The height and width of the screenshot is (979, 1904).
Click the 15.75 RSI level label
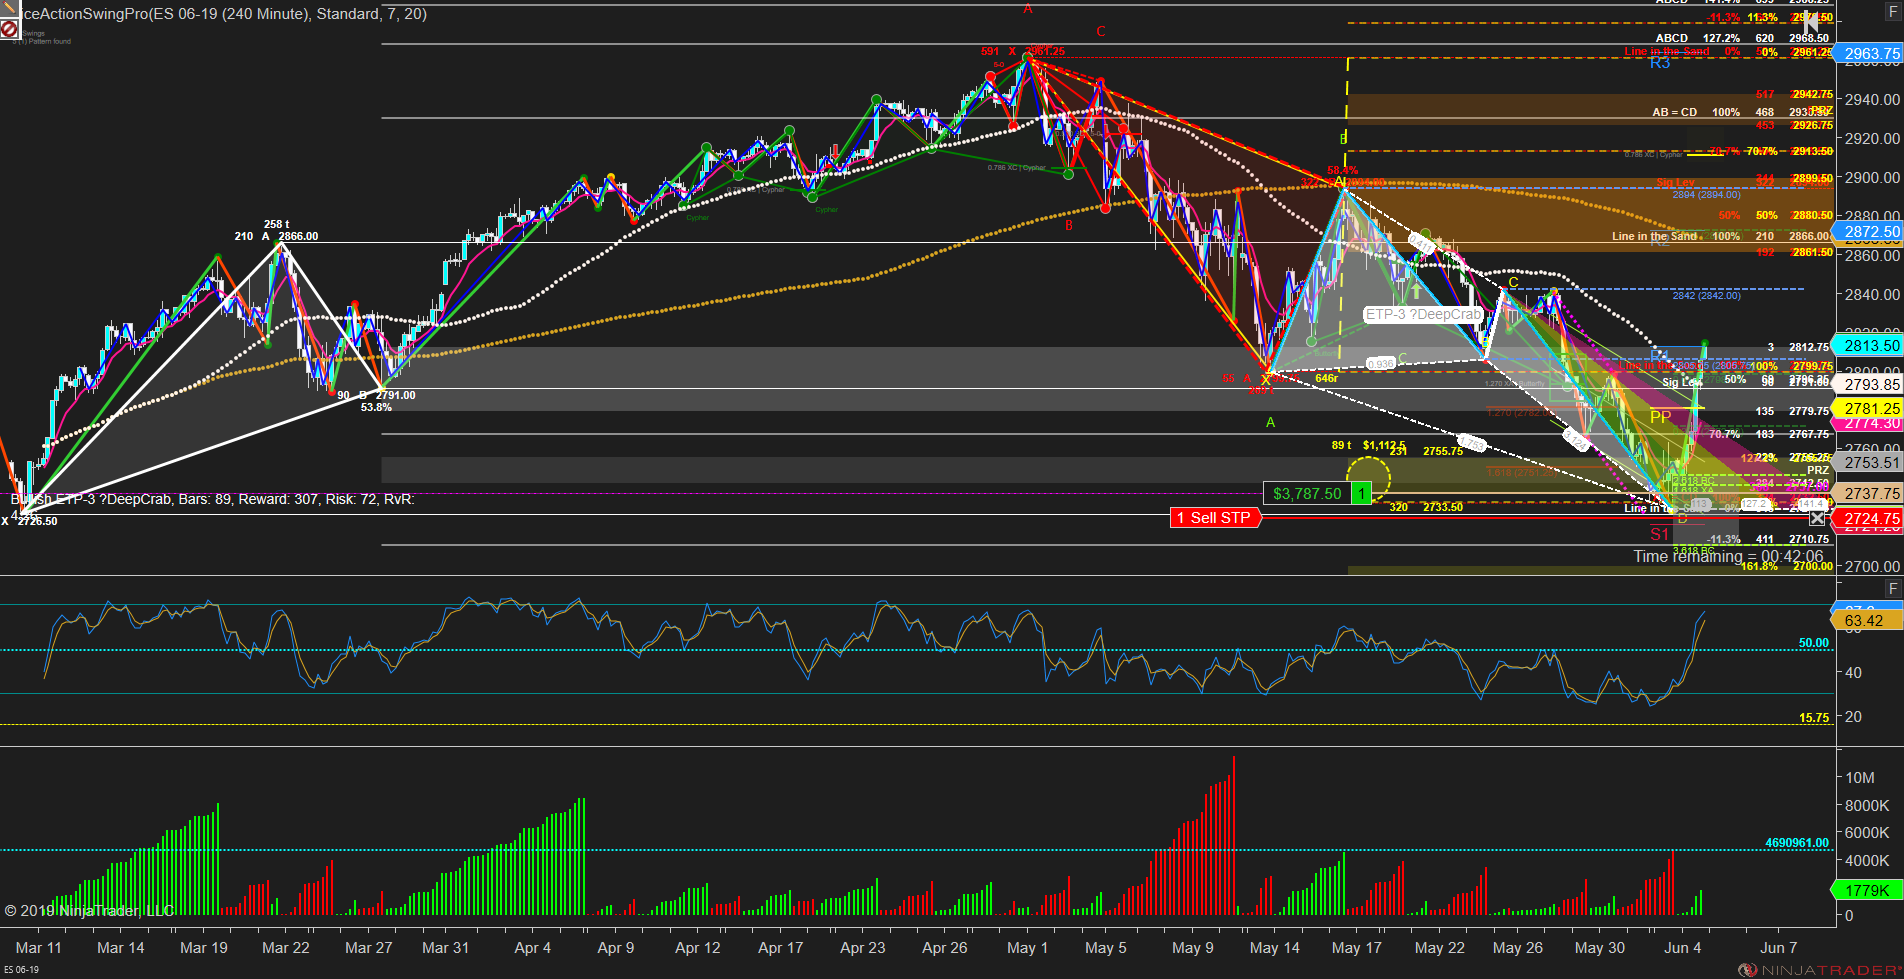pos(1814,718)
